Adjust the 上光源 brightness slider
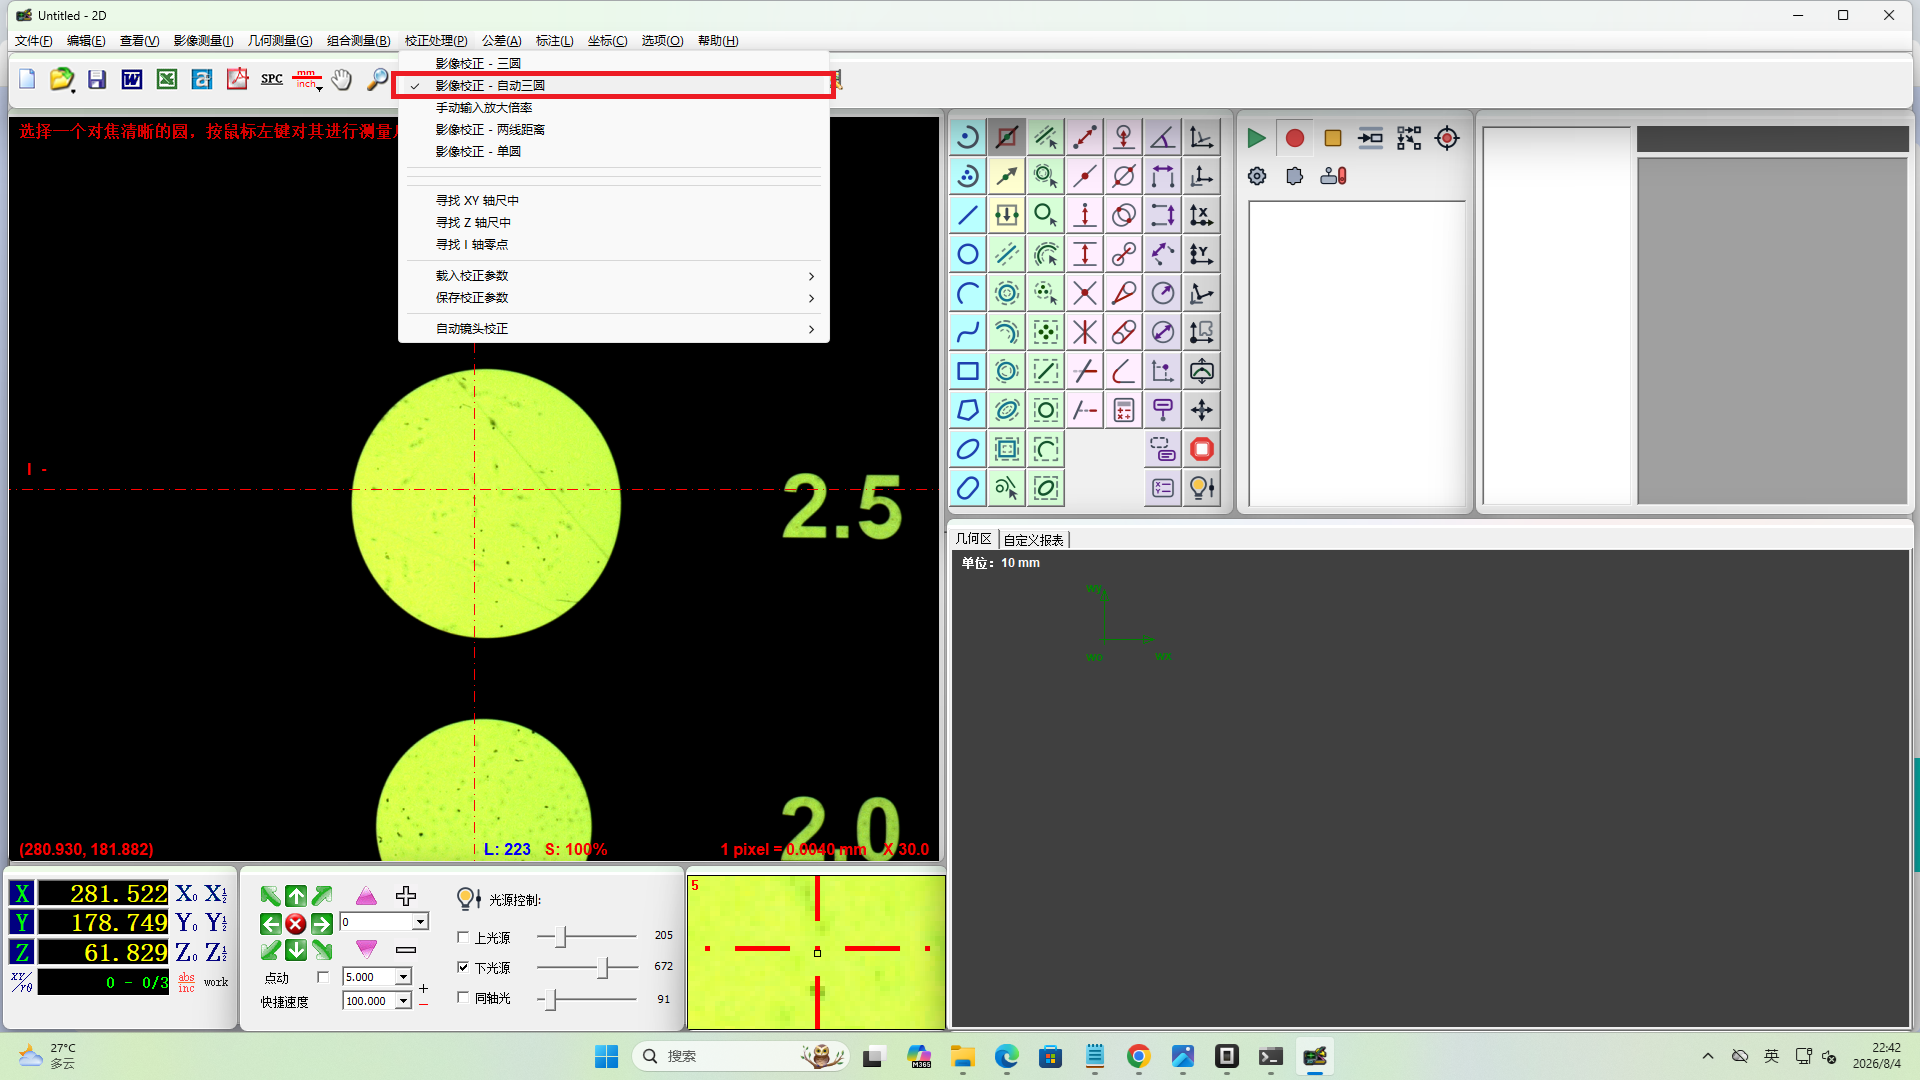This screenshot has width=1920, height=1080. pos(561,937)
